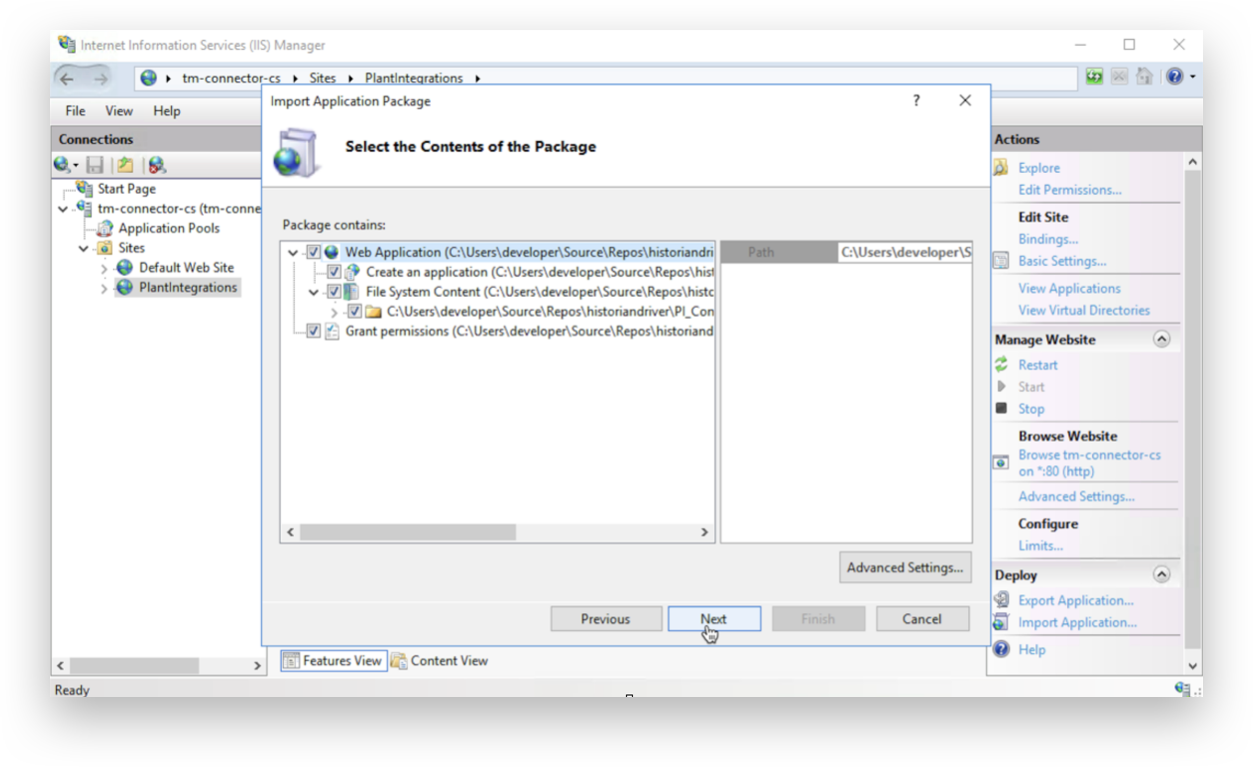Click the Path value field

click(904, 253)
